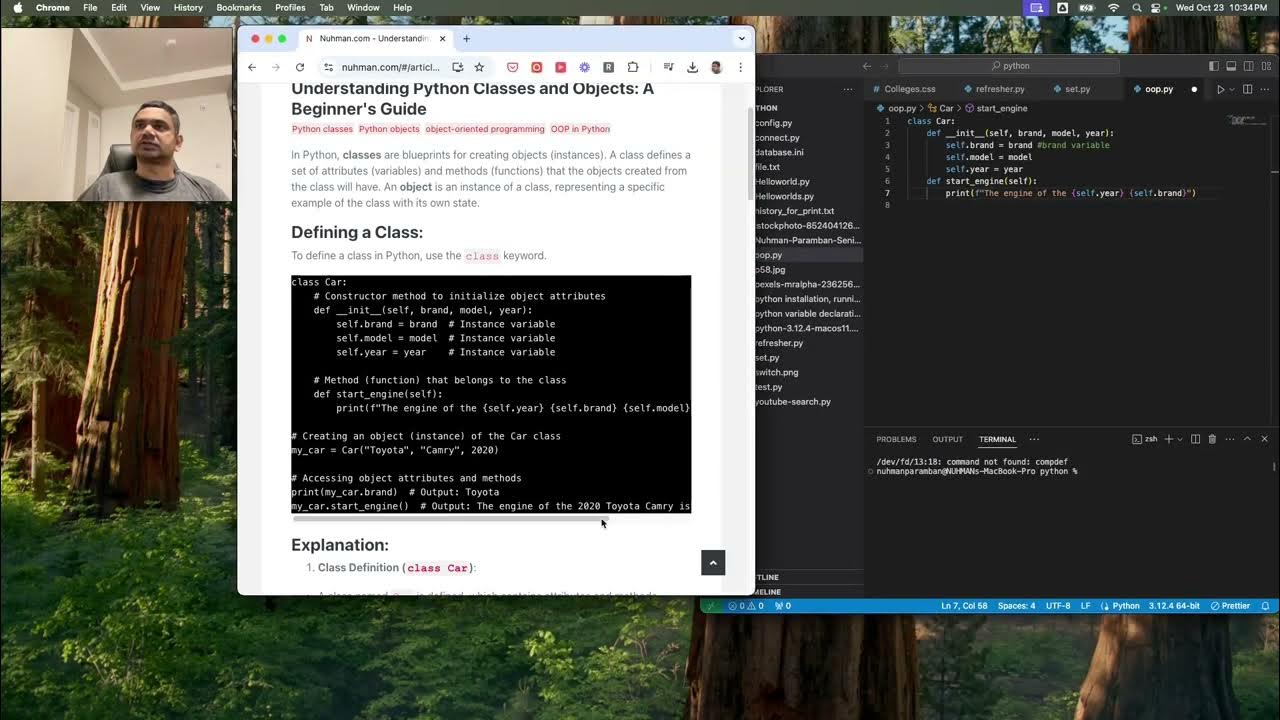Click VS Code go back arrow
This screenshot has width=1280, height=720.
pos(867,66)
